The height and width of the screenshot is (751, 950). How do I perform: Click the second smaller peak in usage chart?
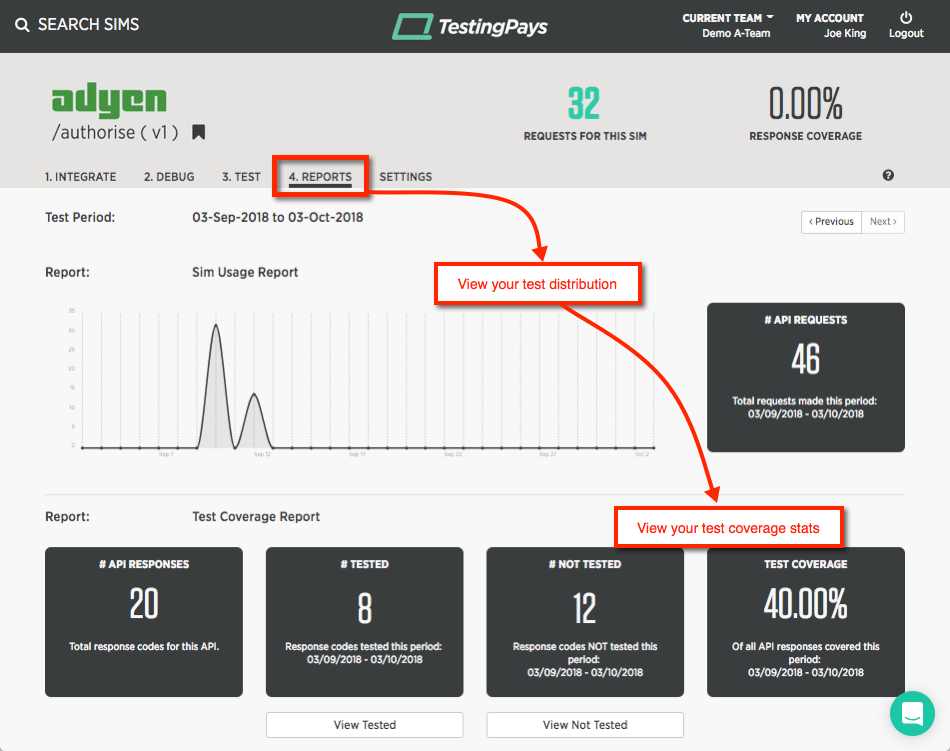coord(254,395)
